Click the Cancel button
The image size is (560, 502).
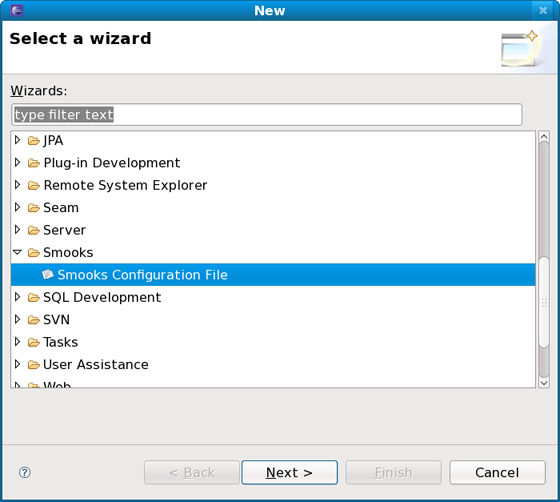point(497,472)
